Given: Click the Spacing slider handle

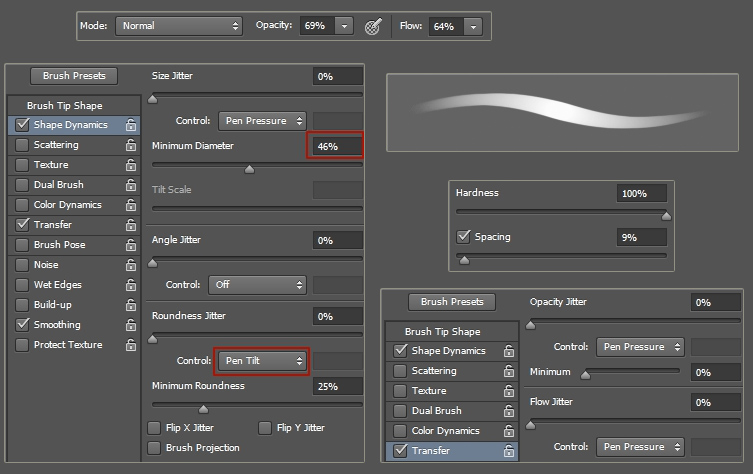Looking at the screenshot, I should pos(464,260).
